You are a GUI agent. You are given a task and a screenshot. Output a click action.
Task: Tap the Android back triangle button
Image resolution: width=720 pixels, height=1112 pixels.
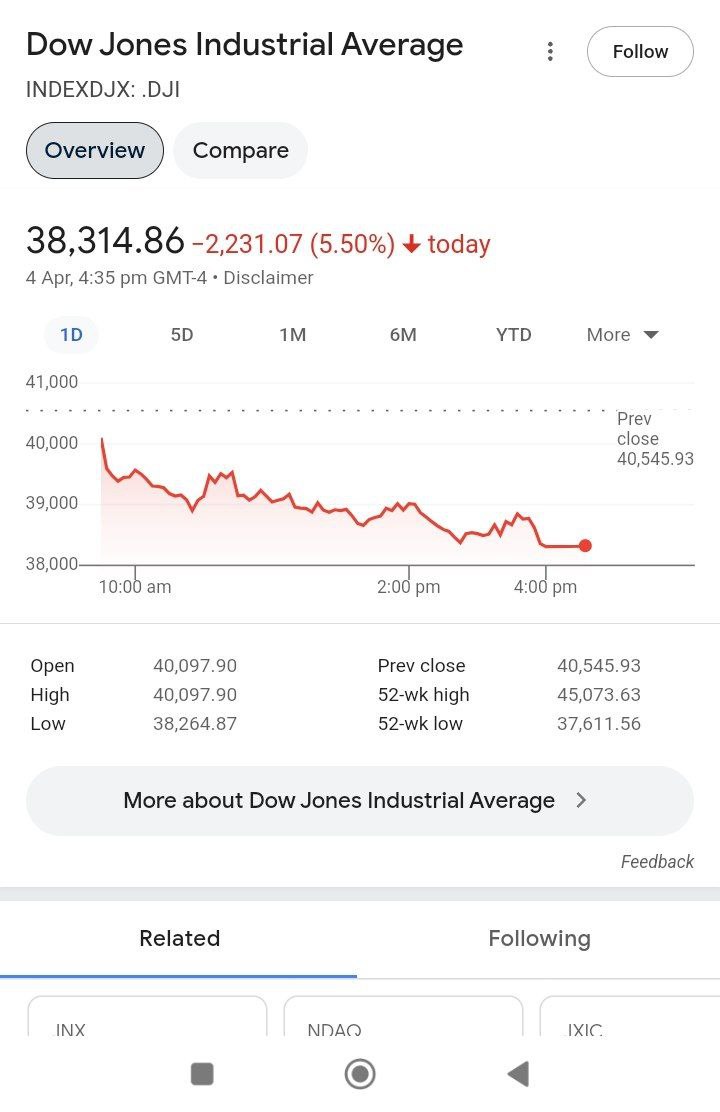click(x=517, y=1074)
